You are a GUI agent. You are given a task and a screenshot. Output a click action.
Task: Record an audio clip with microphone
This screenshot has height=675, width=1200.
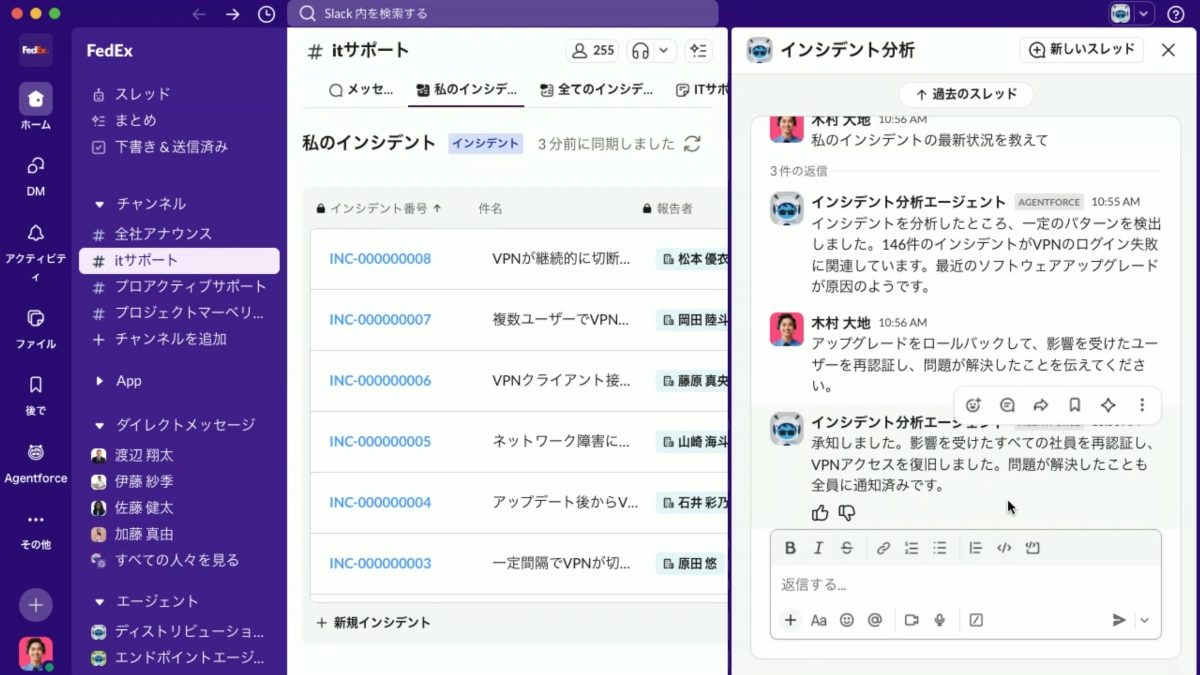940,620
